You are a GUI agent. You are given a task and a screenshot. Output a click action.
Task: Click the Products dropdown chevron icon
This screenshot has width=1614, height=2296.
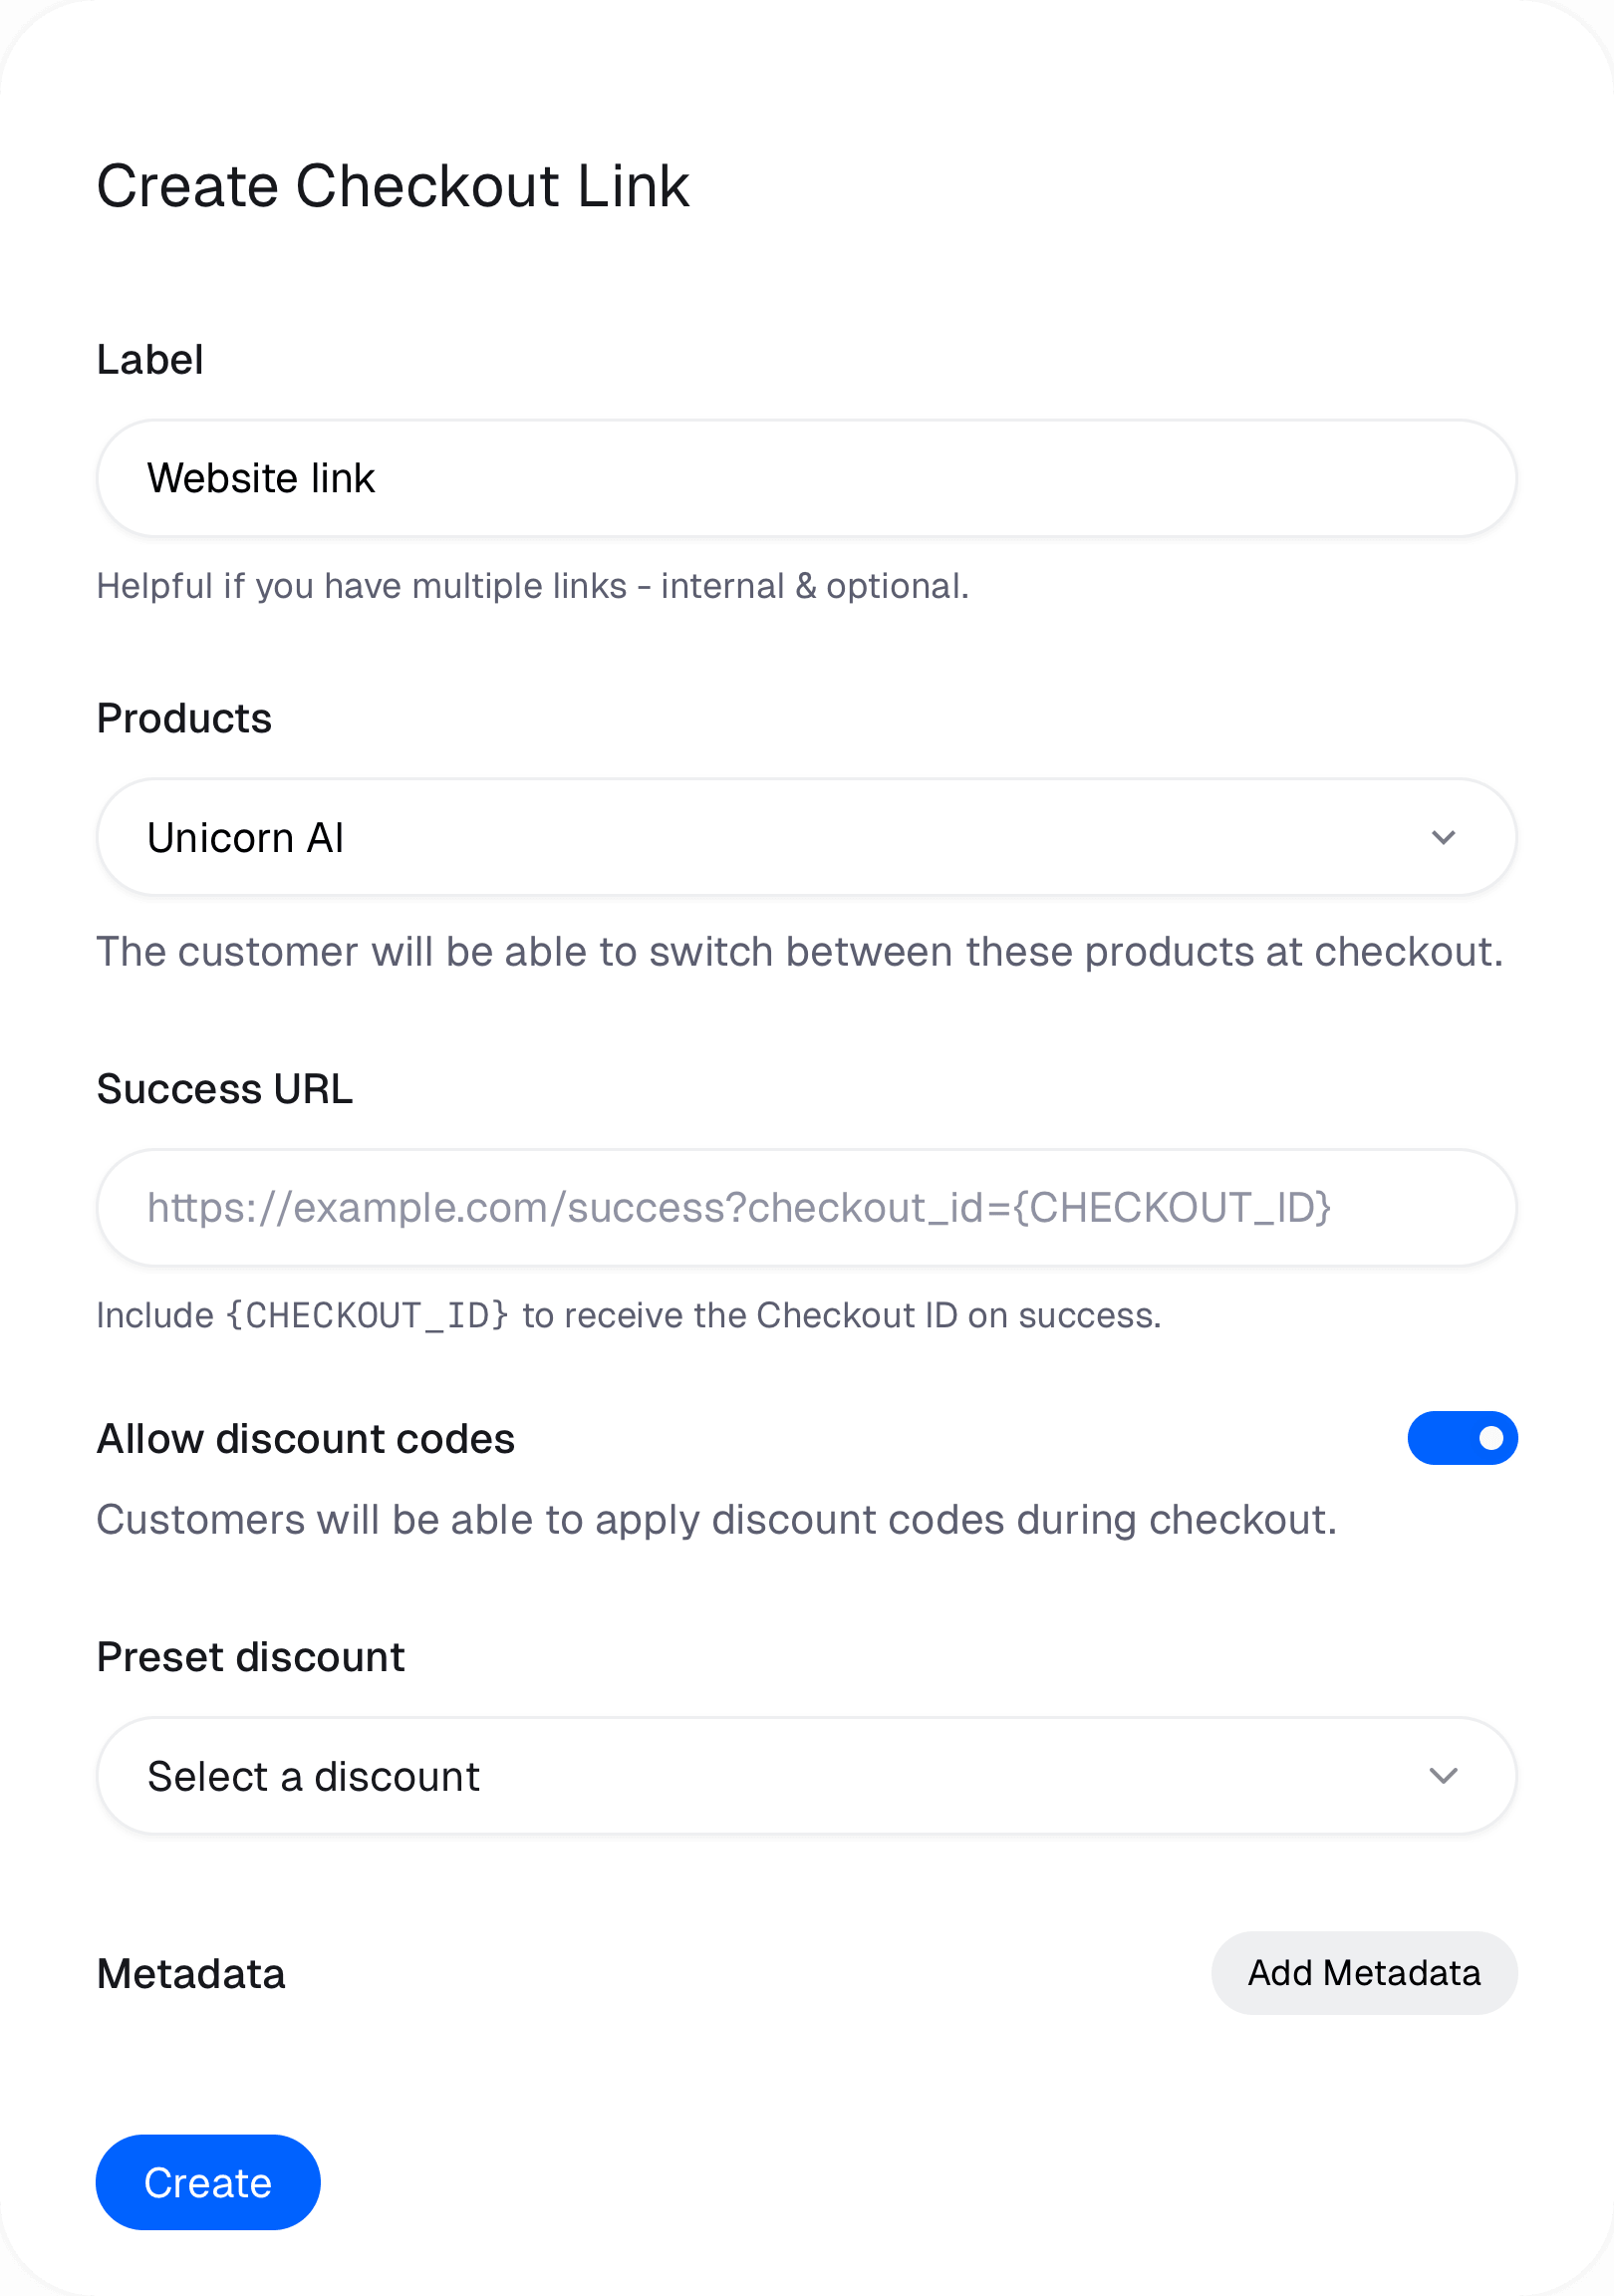1443,837
